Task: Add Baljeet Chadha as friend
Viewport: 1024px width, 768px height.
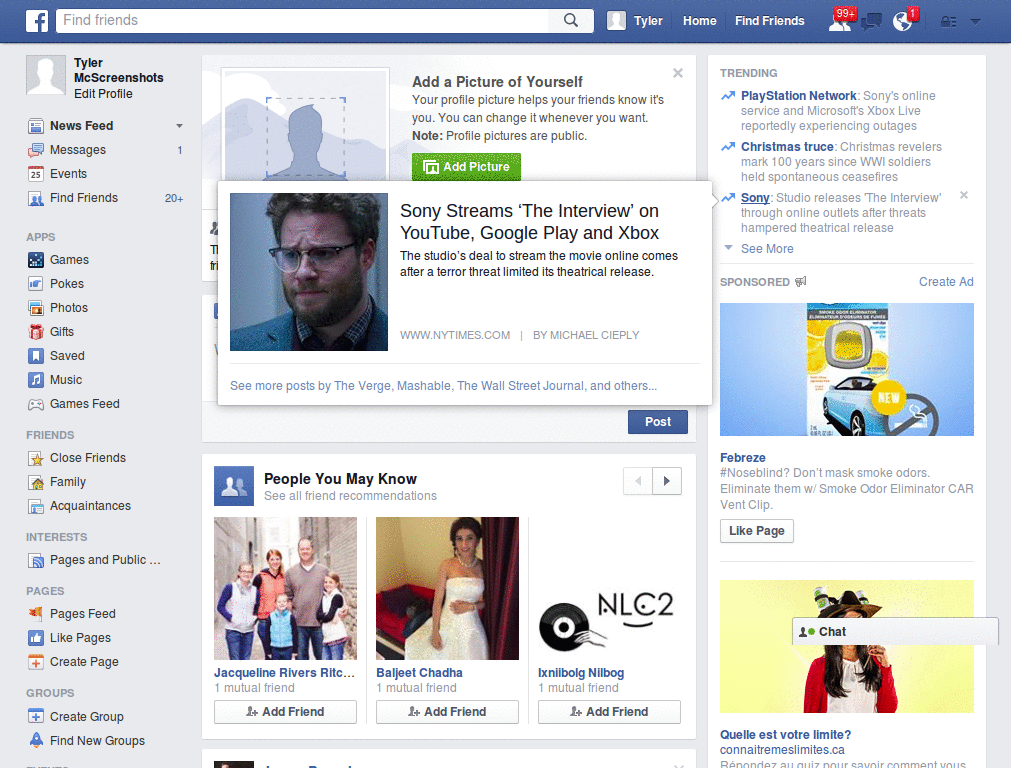Action: tap(447, 712)
